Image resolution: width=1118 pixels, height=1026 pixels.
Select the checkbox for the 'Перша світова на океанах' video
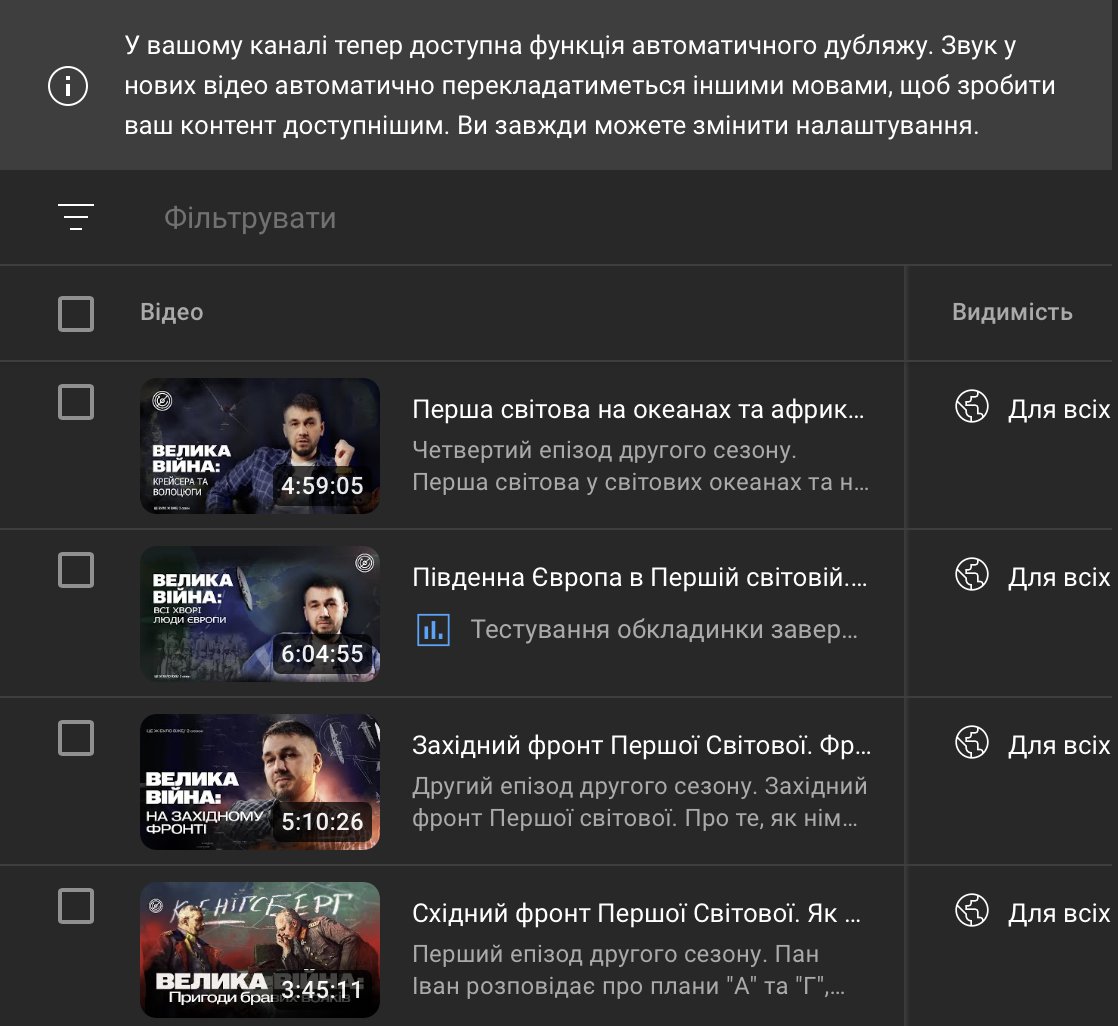point(76,403)
